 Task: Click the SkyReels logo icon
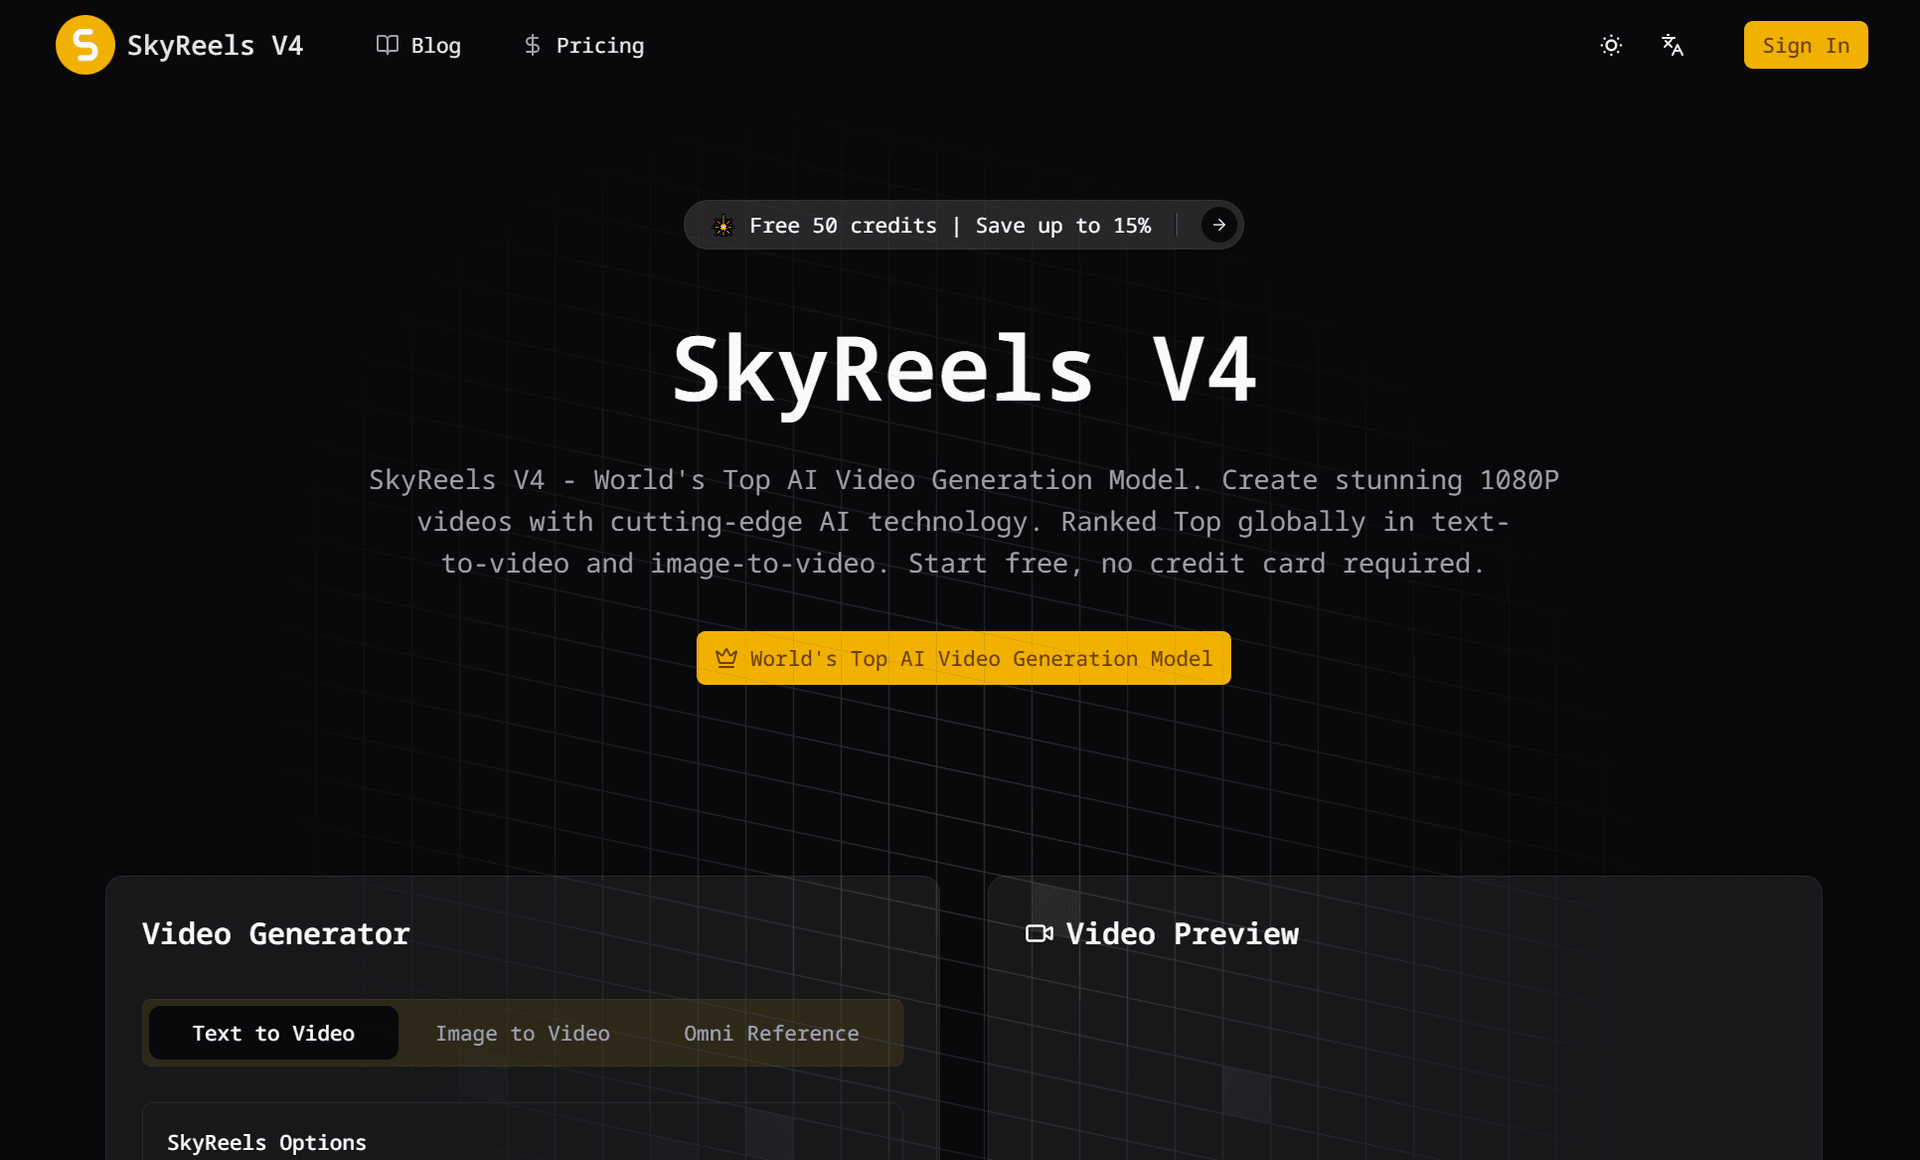tap(85, 44)
